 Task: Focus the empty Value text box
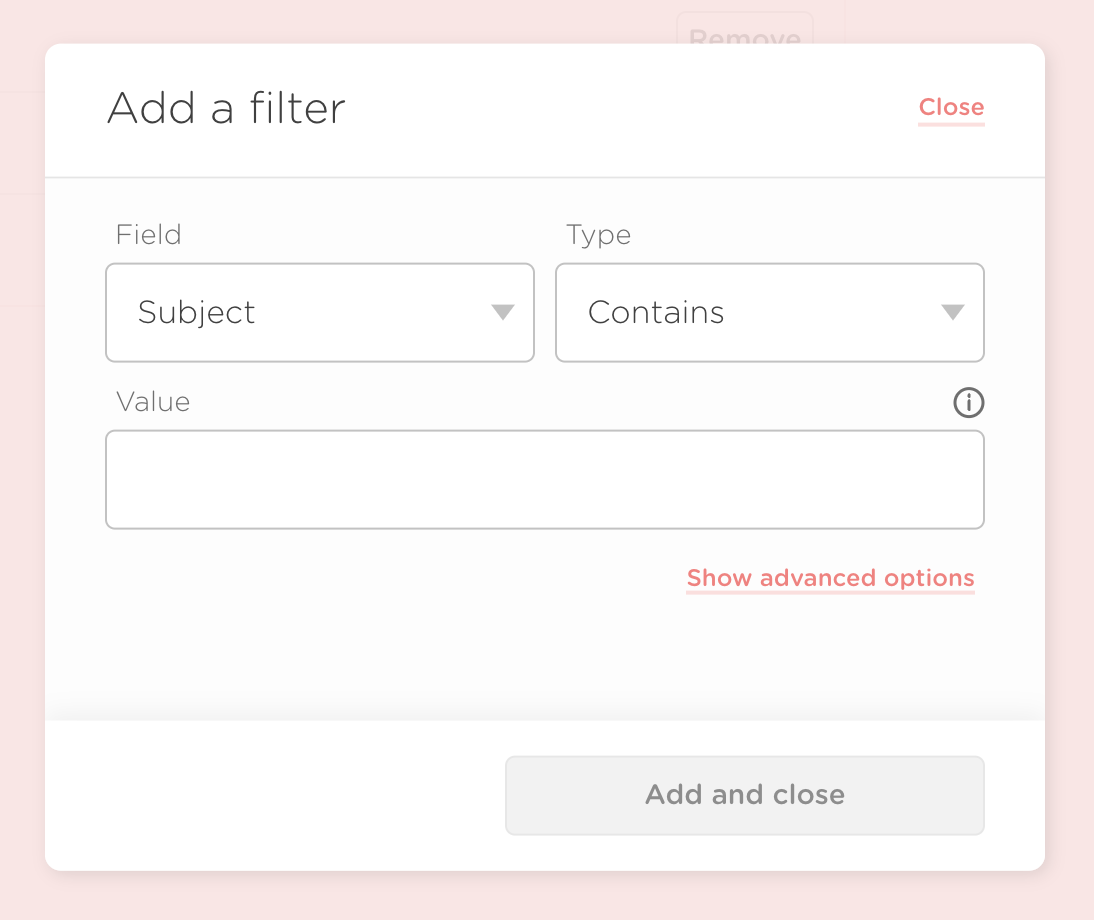pyautogui.click(x=544, y=480)
